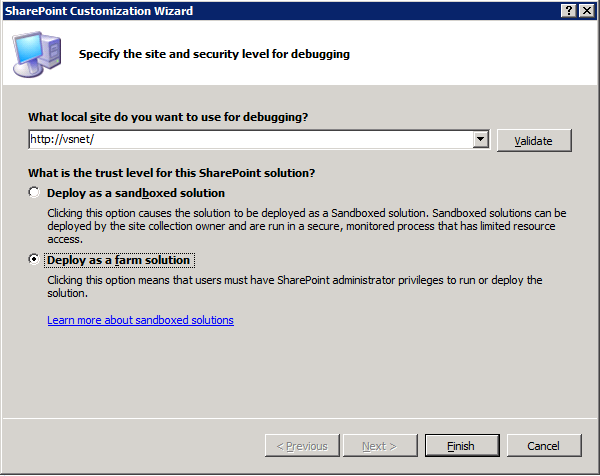Image resolution: width=600 pixels, height=476 pixels.
Task: Click inside the http://vsnet/ site field
Action: [x=251, y=139]
